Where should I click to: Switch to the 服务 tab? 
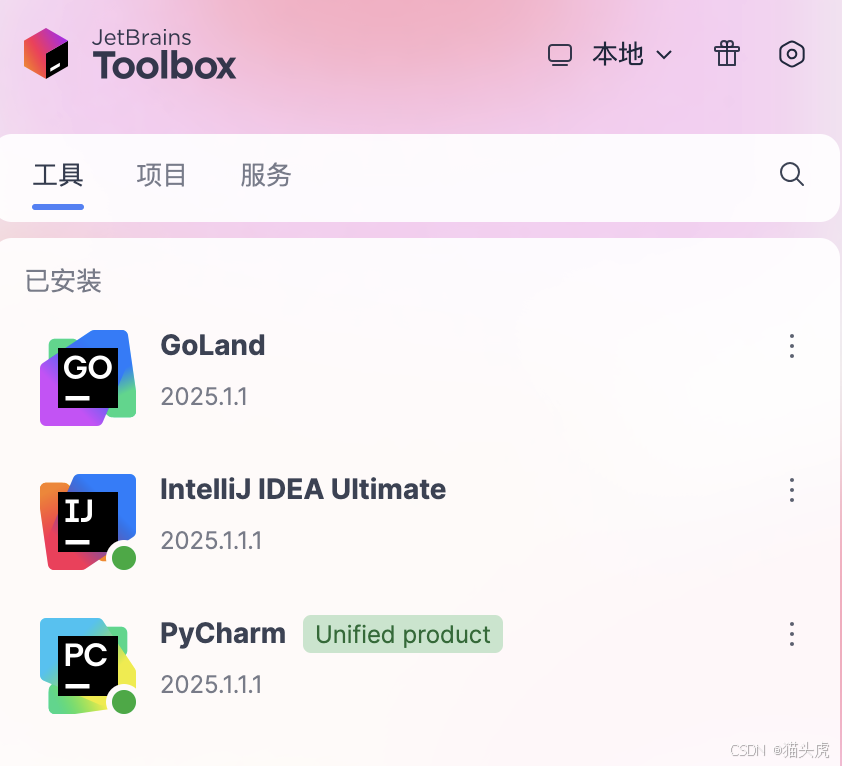[266, 176]
